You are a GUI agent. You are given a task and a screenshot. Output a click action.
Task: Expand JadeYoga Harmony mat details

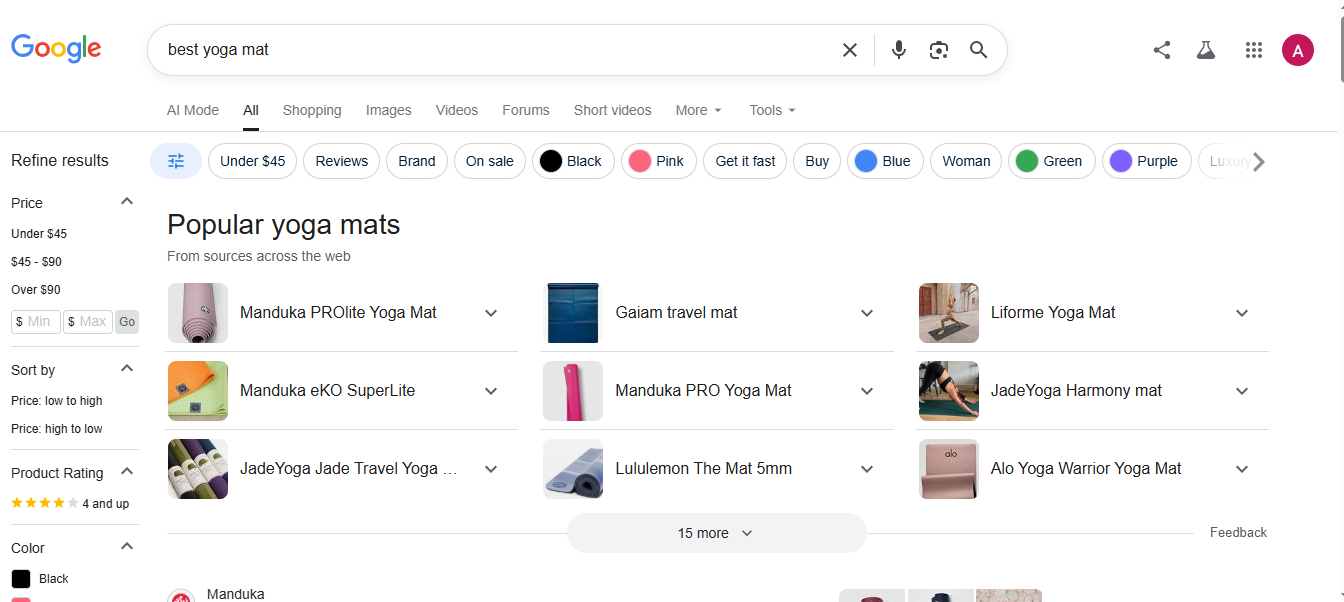click(1242, 391)
